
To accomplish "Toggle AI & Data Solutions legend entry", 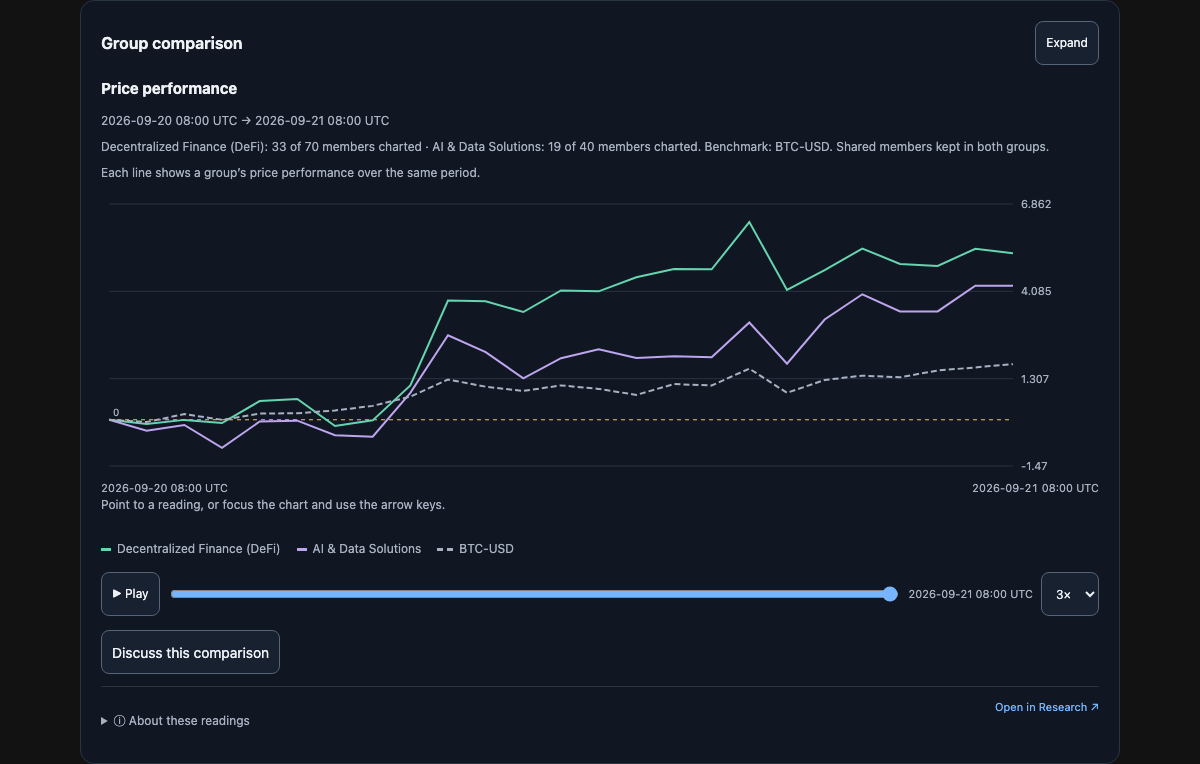I will coord(359,549).
